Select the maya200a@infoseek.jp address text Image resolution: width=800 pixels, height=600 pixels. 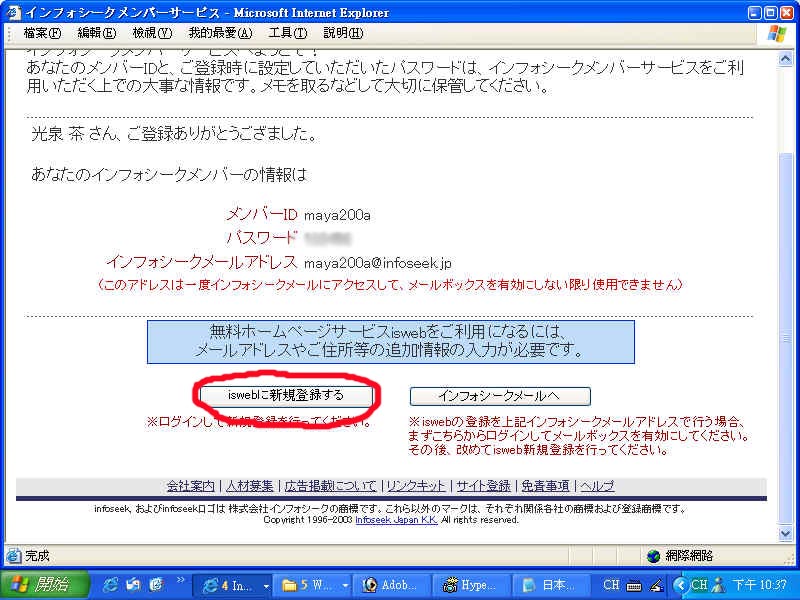[x=378, y=263]
